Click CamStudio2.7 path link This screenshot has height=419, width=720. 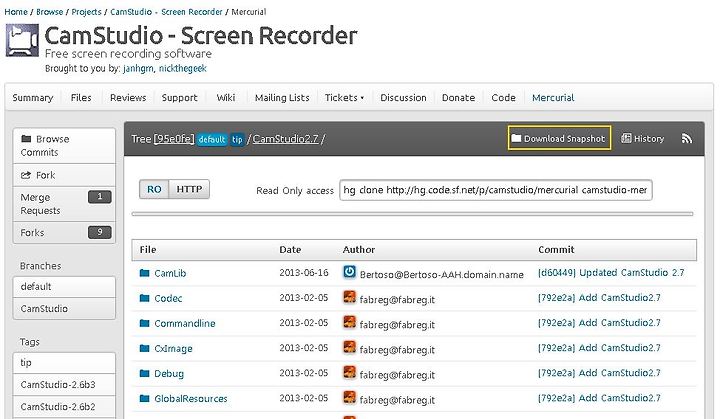point(285,139)
